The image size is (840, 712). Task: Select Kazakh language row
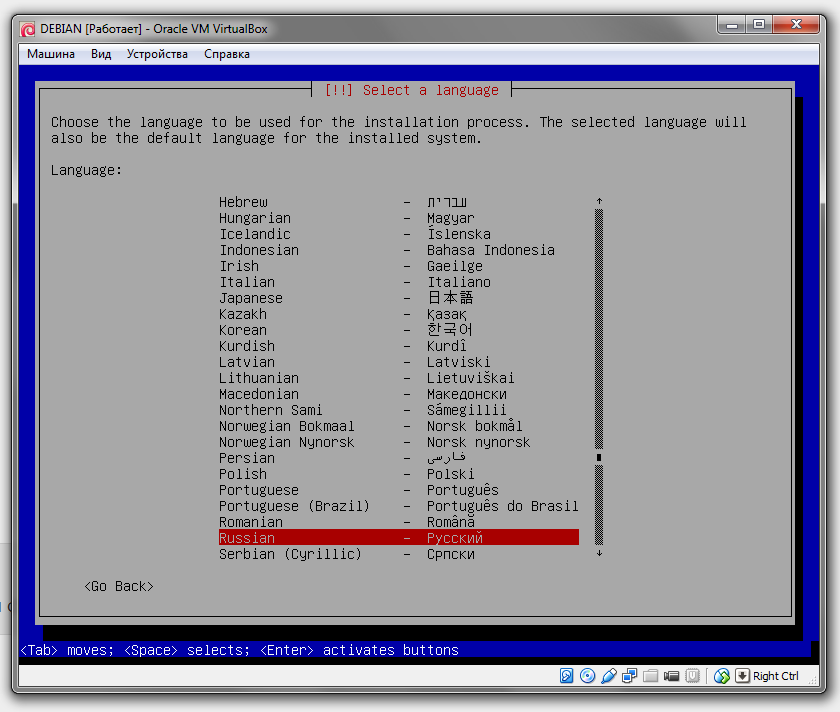[399, 314]
